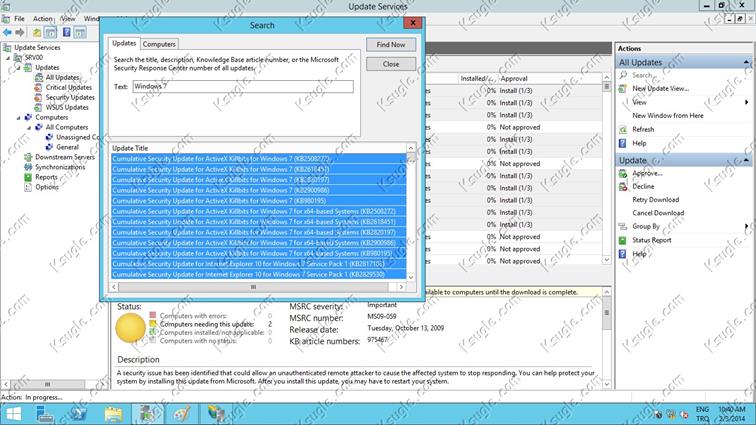Viewport: 756px width, 425px height.
Task: Click the Find Now button
Action: point(391,44)
